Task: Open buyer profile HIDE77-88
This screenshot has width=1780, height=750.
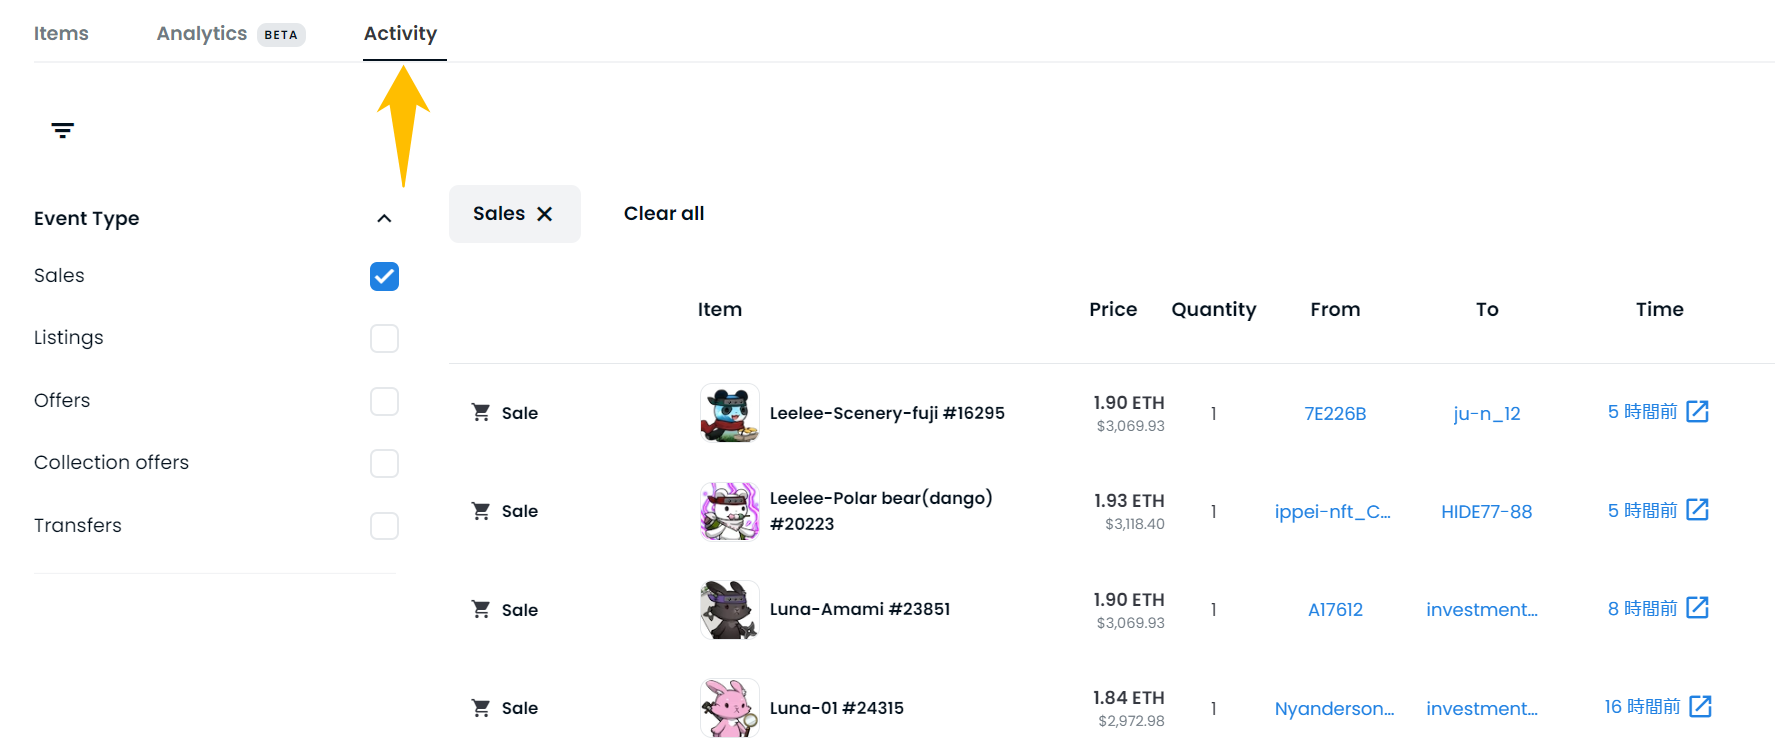Action: pyautogui.click(x=1487, y=511)
